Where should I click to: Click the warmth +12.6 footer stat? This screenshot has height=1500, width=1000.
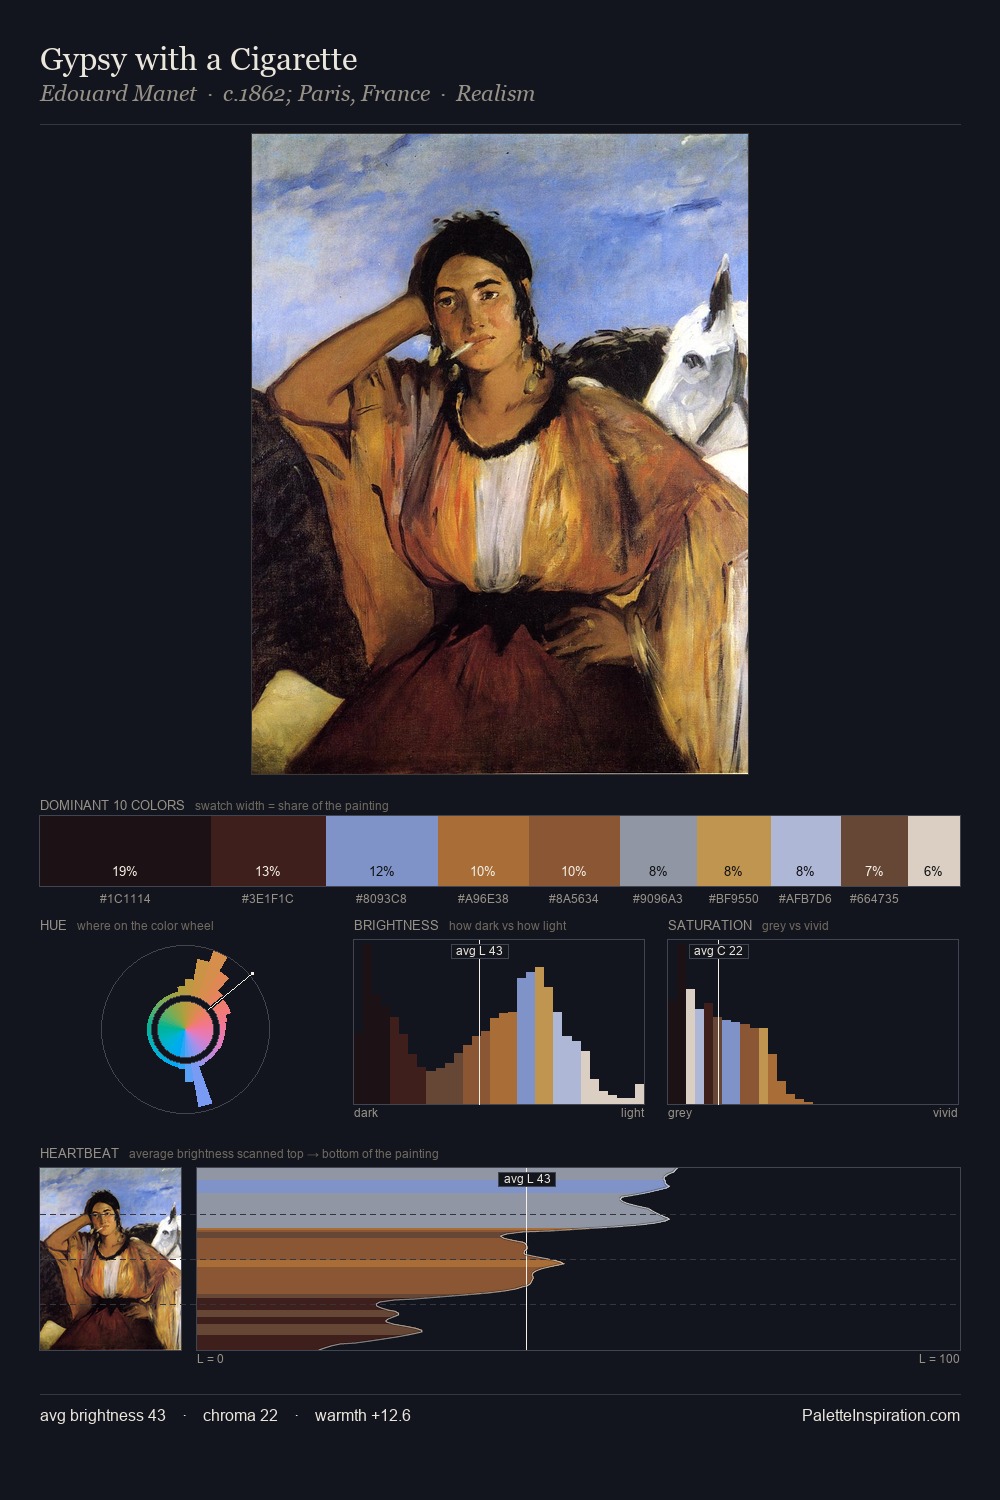click(x=363, y=1416)
